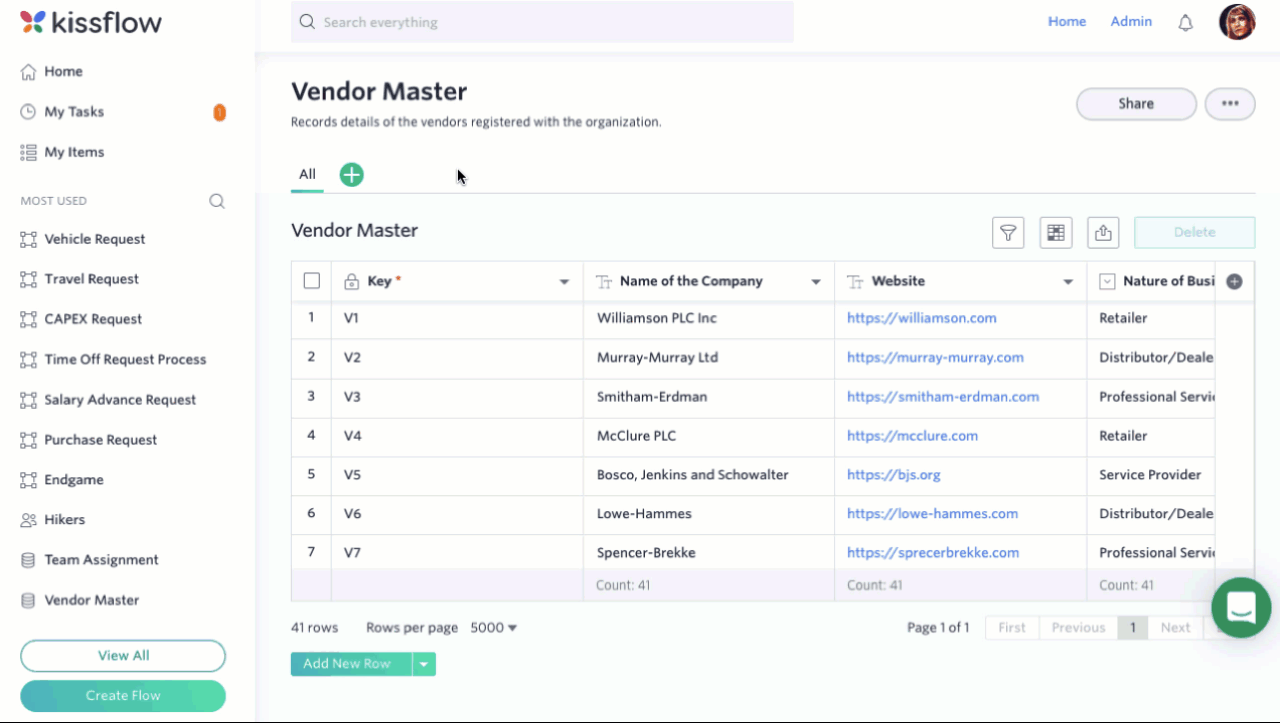This screenshot has height=723, width=1280.
Task: Open the more options ellipsis button
Action: click(1230, 104)
